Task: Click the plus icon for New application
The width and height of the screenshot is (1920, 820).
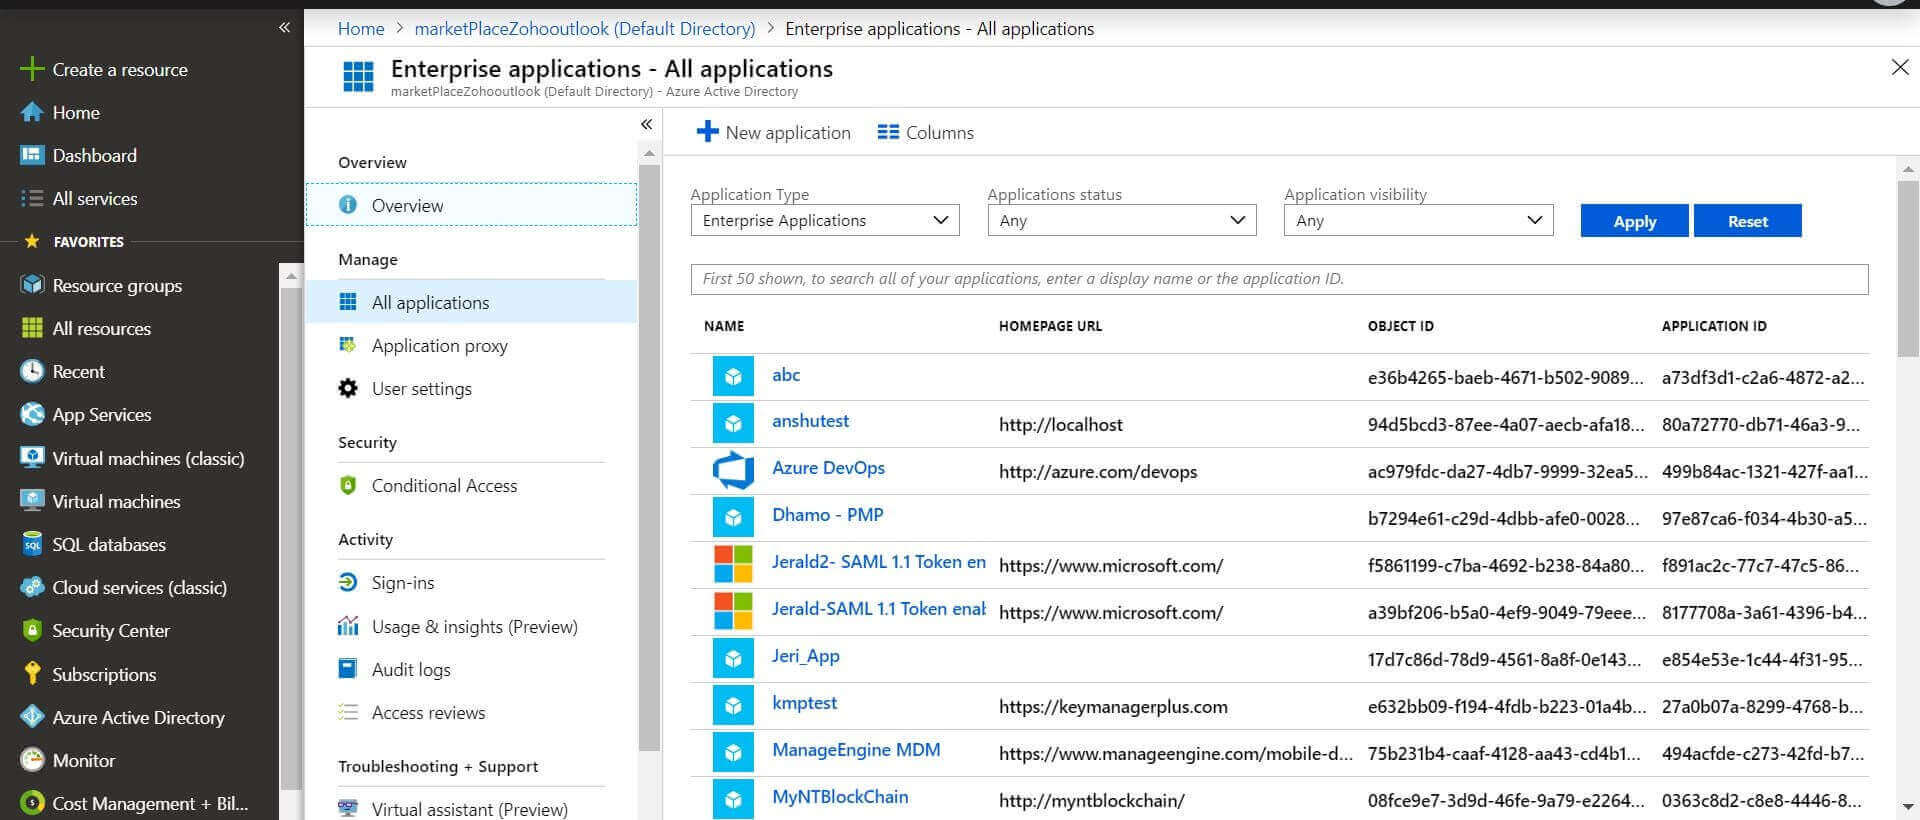Action: 707,132
